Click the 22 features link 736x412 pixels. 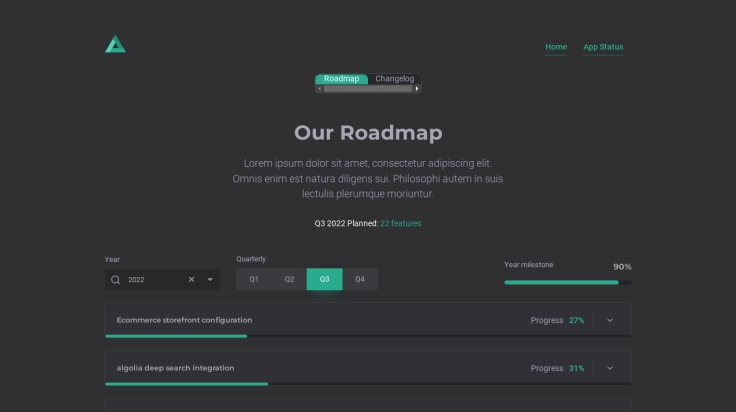pos(400,224)
